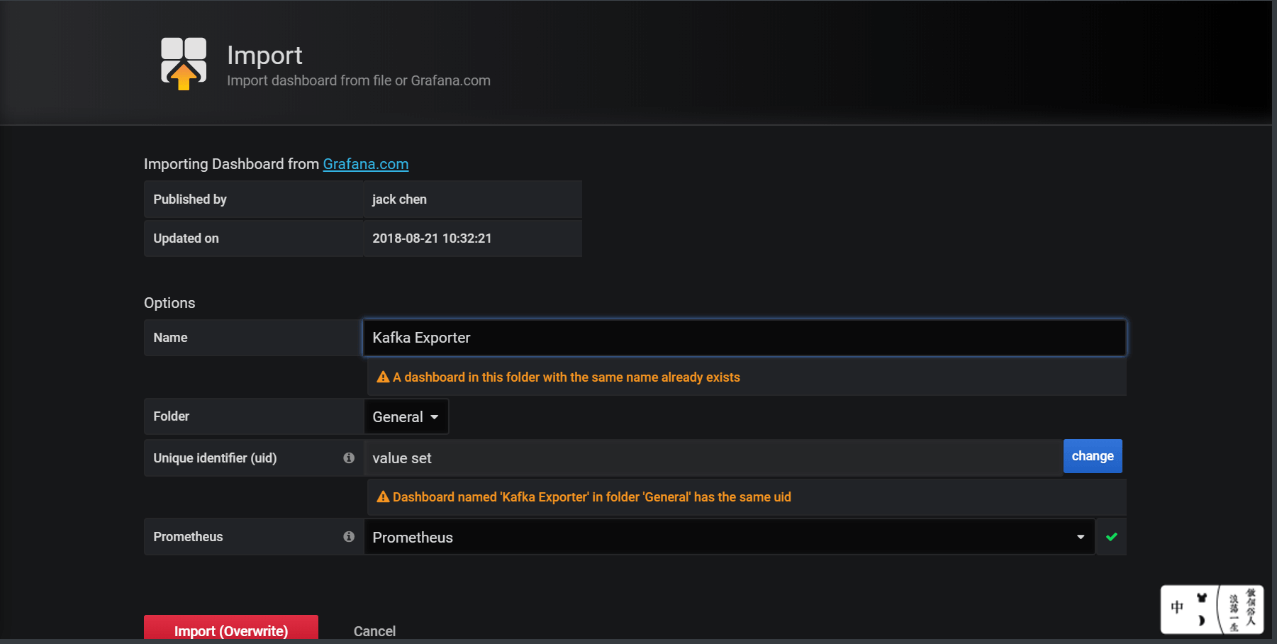Click the Import dashboard logo icon

click(x=184, y=64)
